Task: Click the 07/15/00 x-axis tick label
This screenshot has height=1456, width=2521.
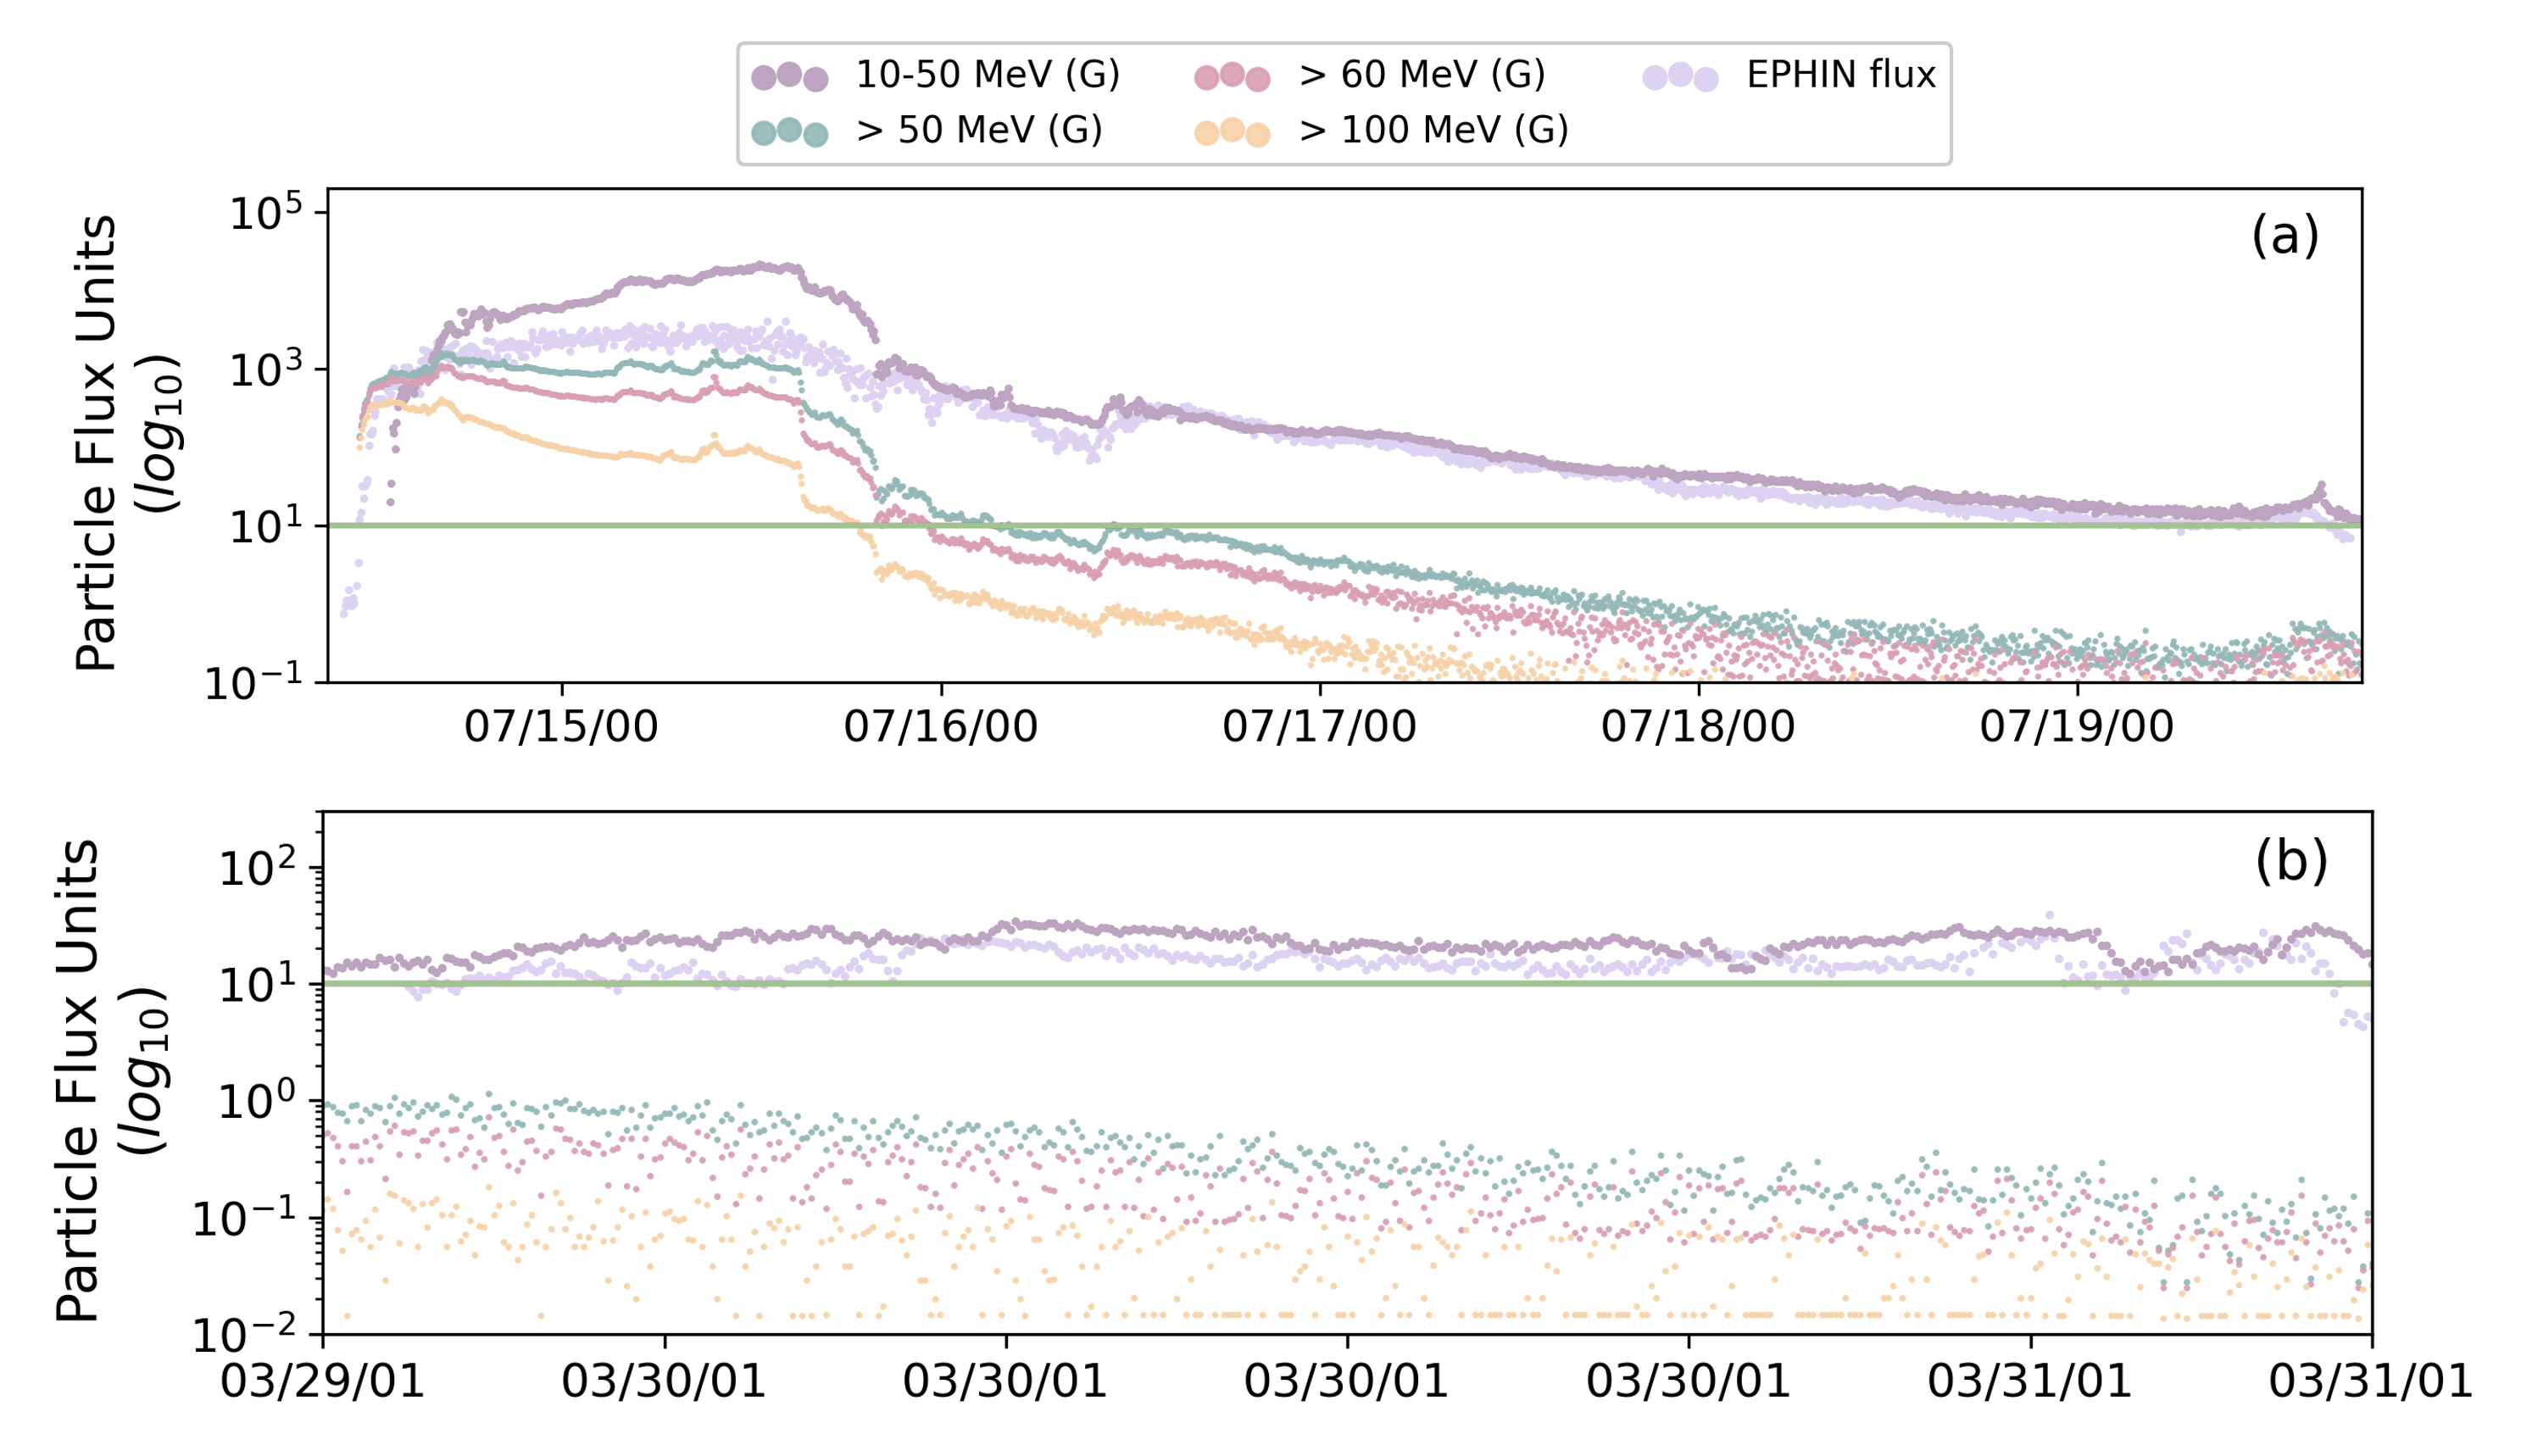Action: 561,727
